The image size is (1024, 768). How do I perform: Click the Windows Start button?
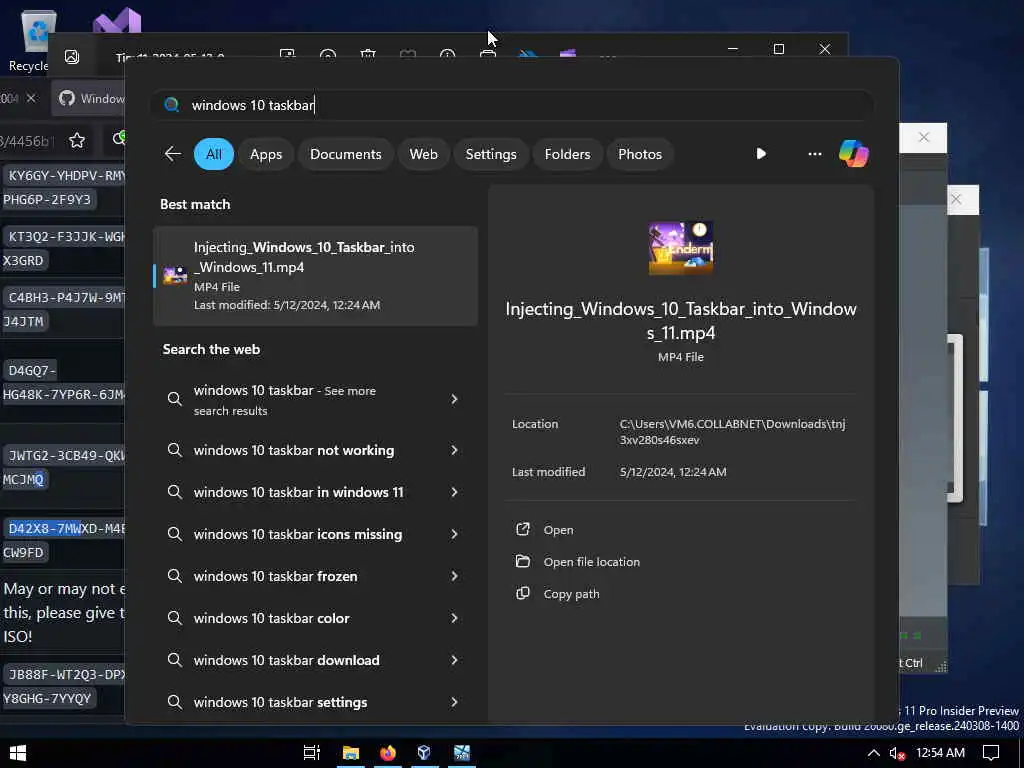point(18,753)
